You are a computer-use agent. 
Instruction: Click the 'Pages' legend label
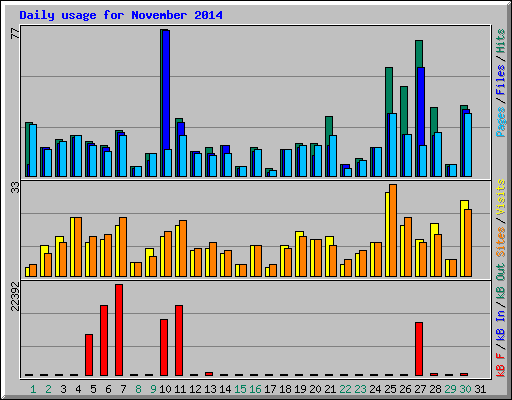pos(501,122)
